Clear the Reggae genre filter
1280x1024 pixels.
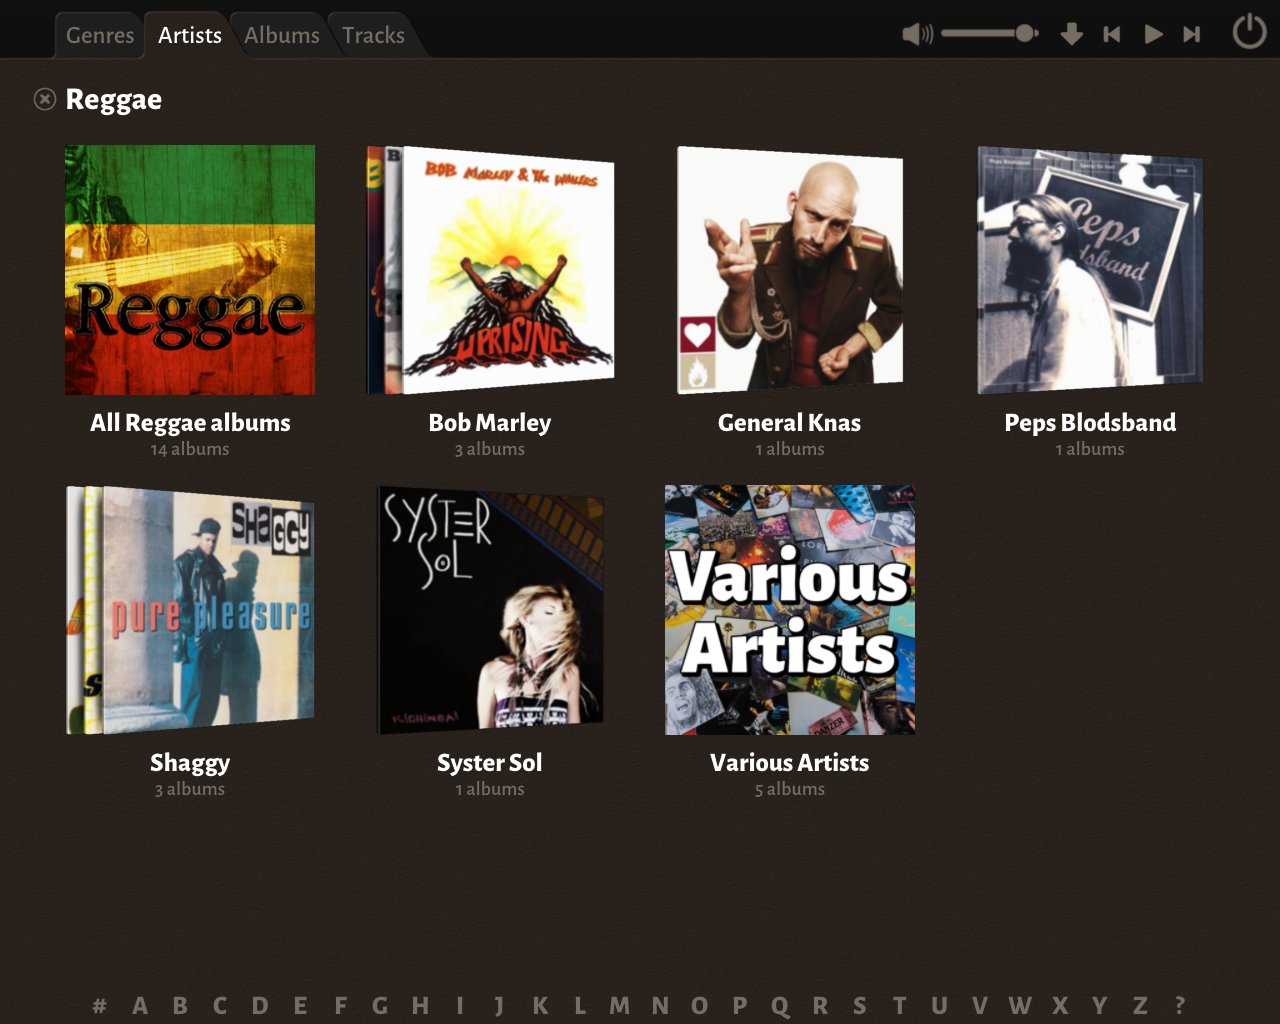click(44, 99)
